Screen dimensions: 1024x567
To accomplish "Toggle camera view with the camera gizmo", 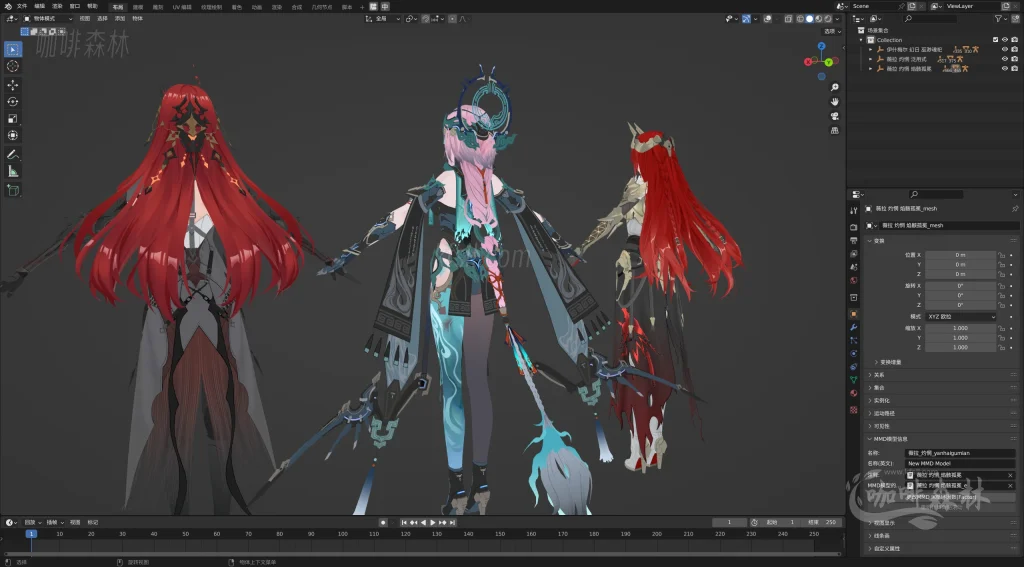I will (835, 116).
